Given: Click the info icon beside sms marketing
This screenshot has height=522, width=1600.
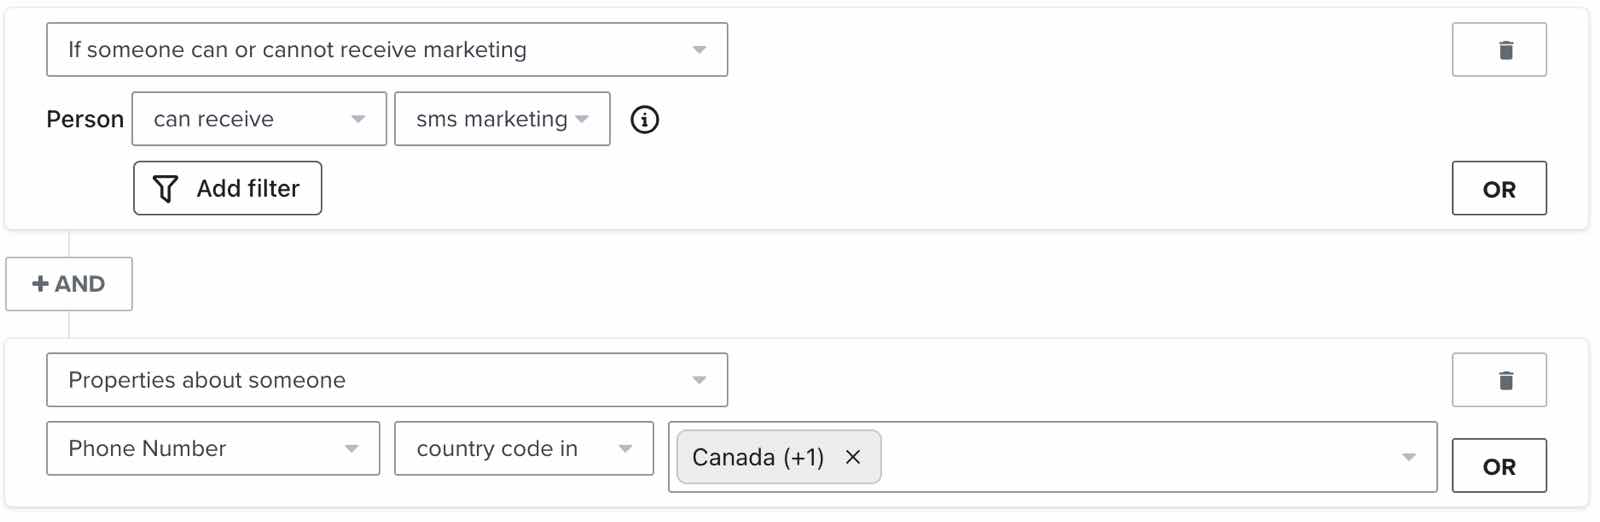Looking at the screenshot, I should [x=645, y=120].
